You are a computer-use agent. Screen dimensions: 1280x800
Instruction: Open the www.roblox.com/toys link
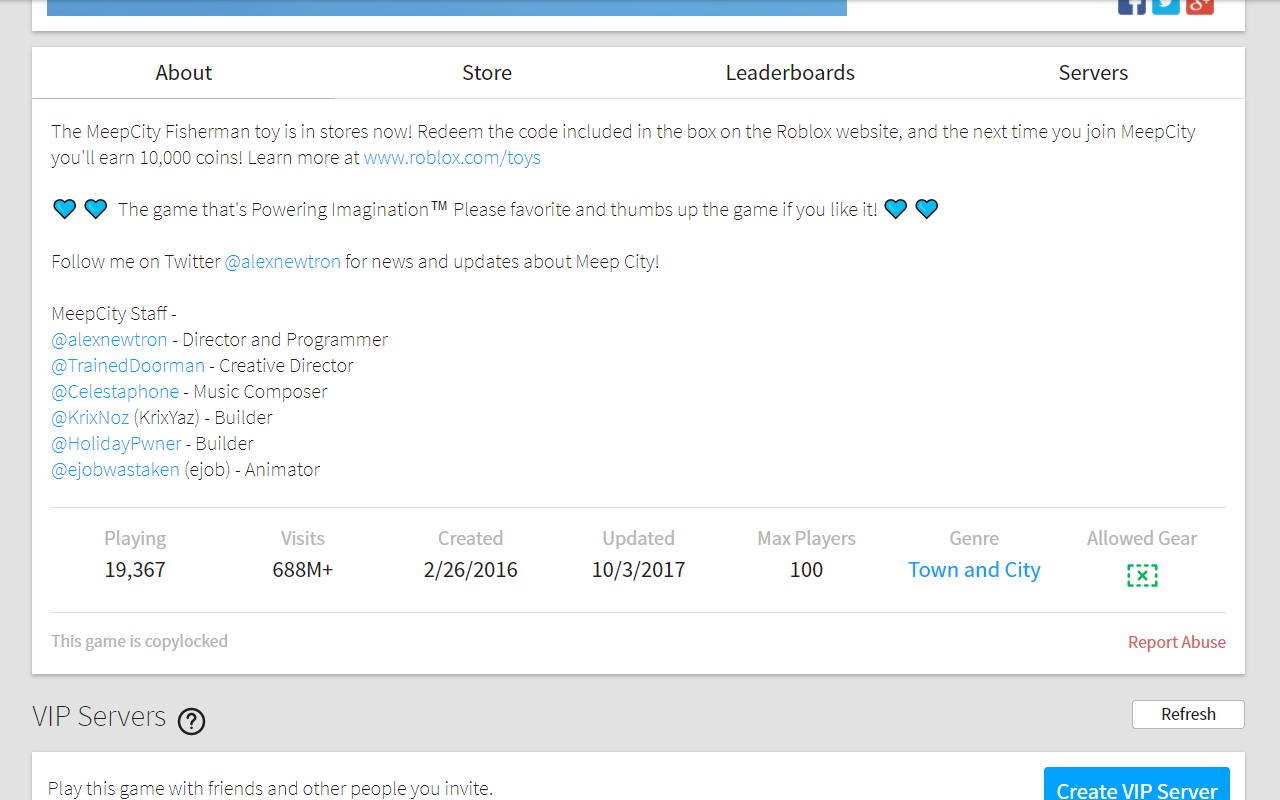point(452,158)
